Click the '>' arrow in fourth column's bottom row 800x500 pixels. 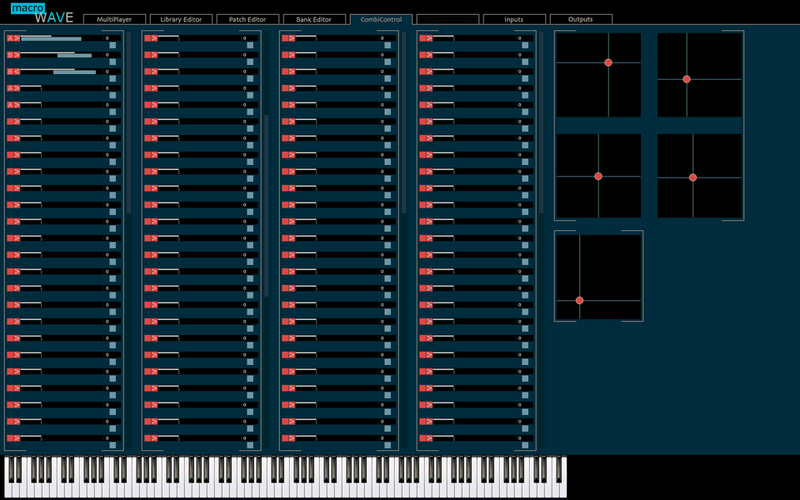pos(430,438)
